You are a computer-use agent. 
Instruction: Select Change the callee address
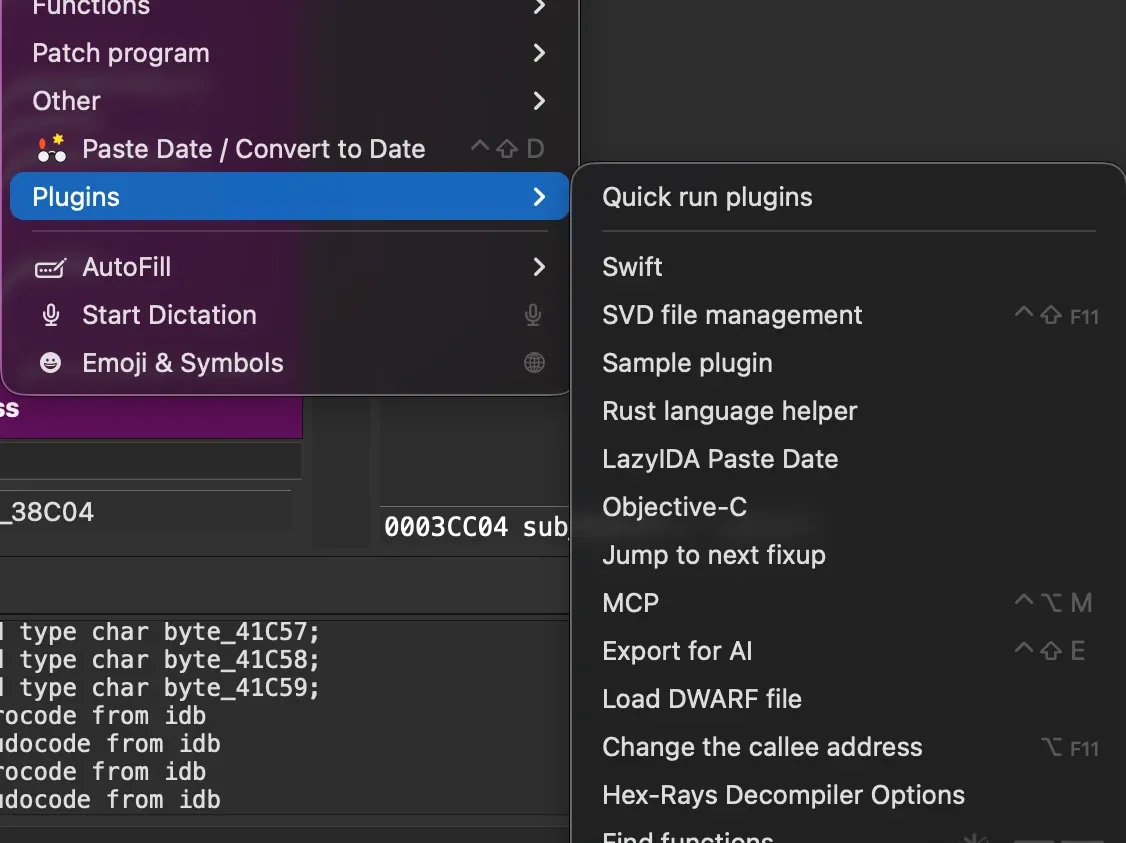tap(849, 747)
